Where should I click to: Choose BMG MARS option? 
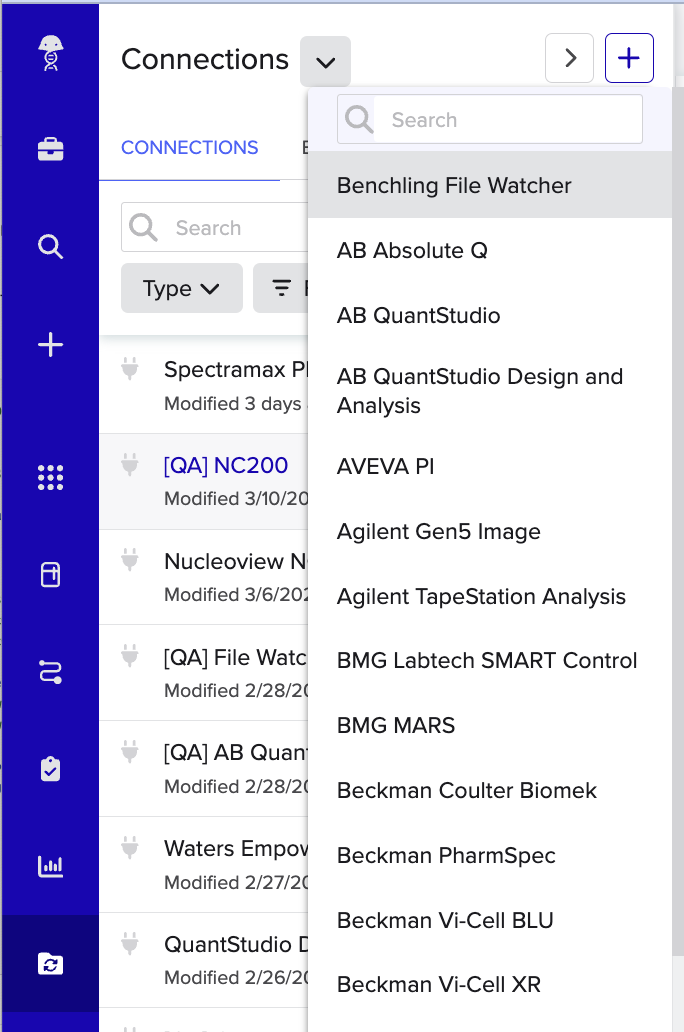coord(490,725)
